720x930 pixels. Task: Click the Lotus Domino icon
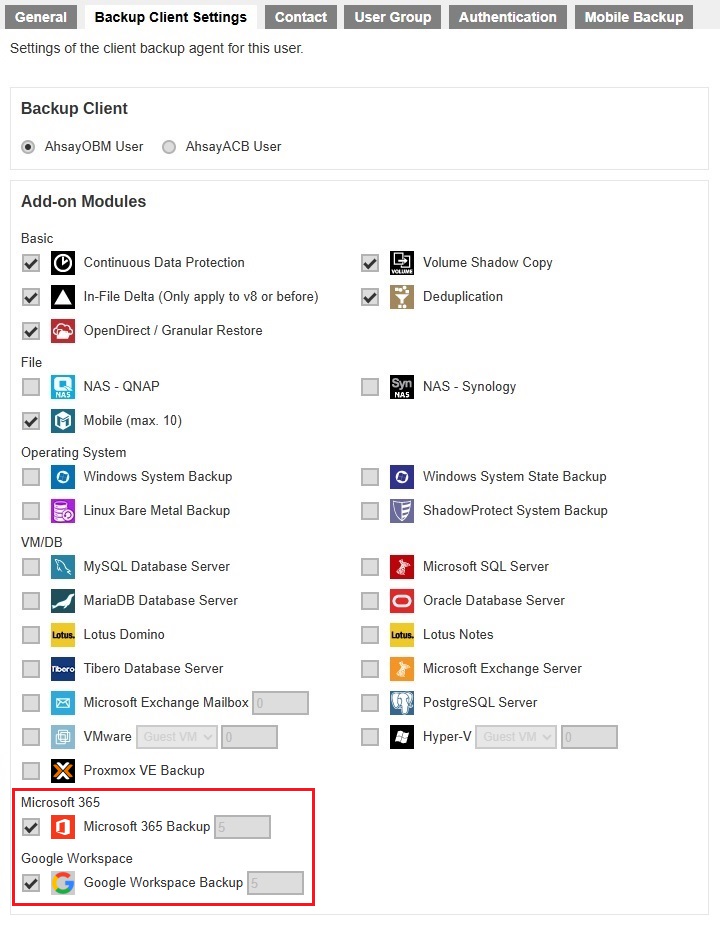coord(63,635)
